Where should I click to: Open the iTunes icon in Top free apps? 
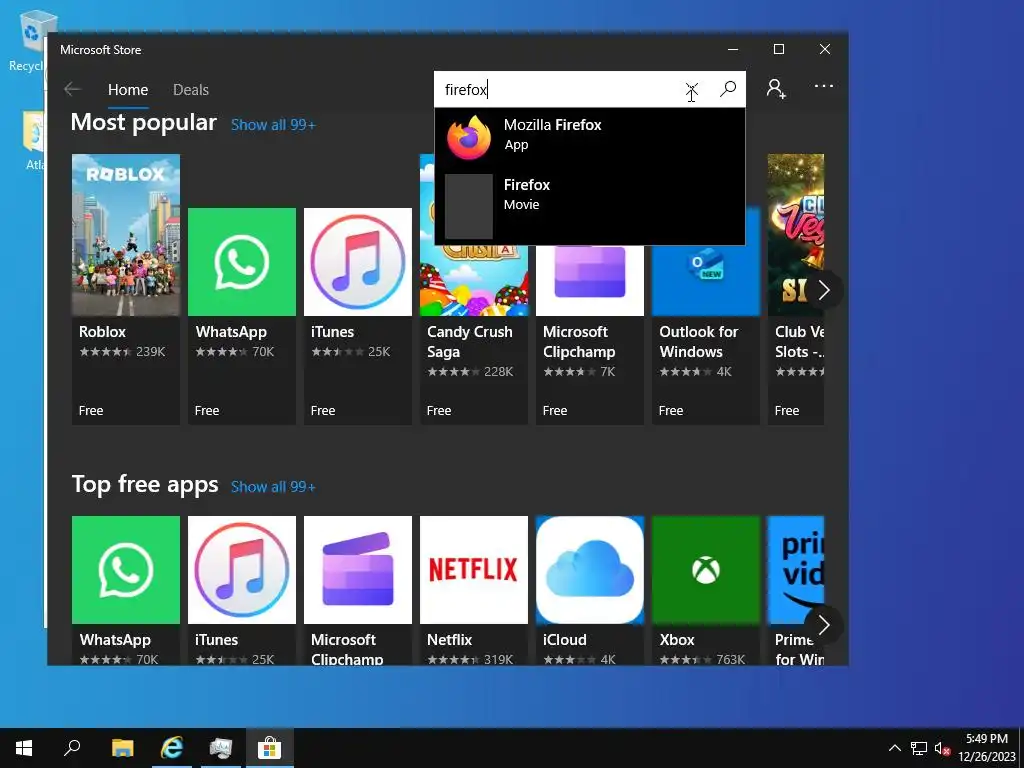[x=242, y=570]
